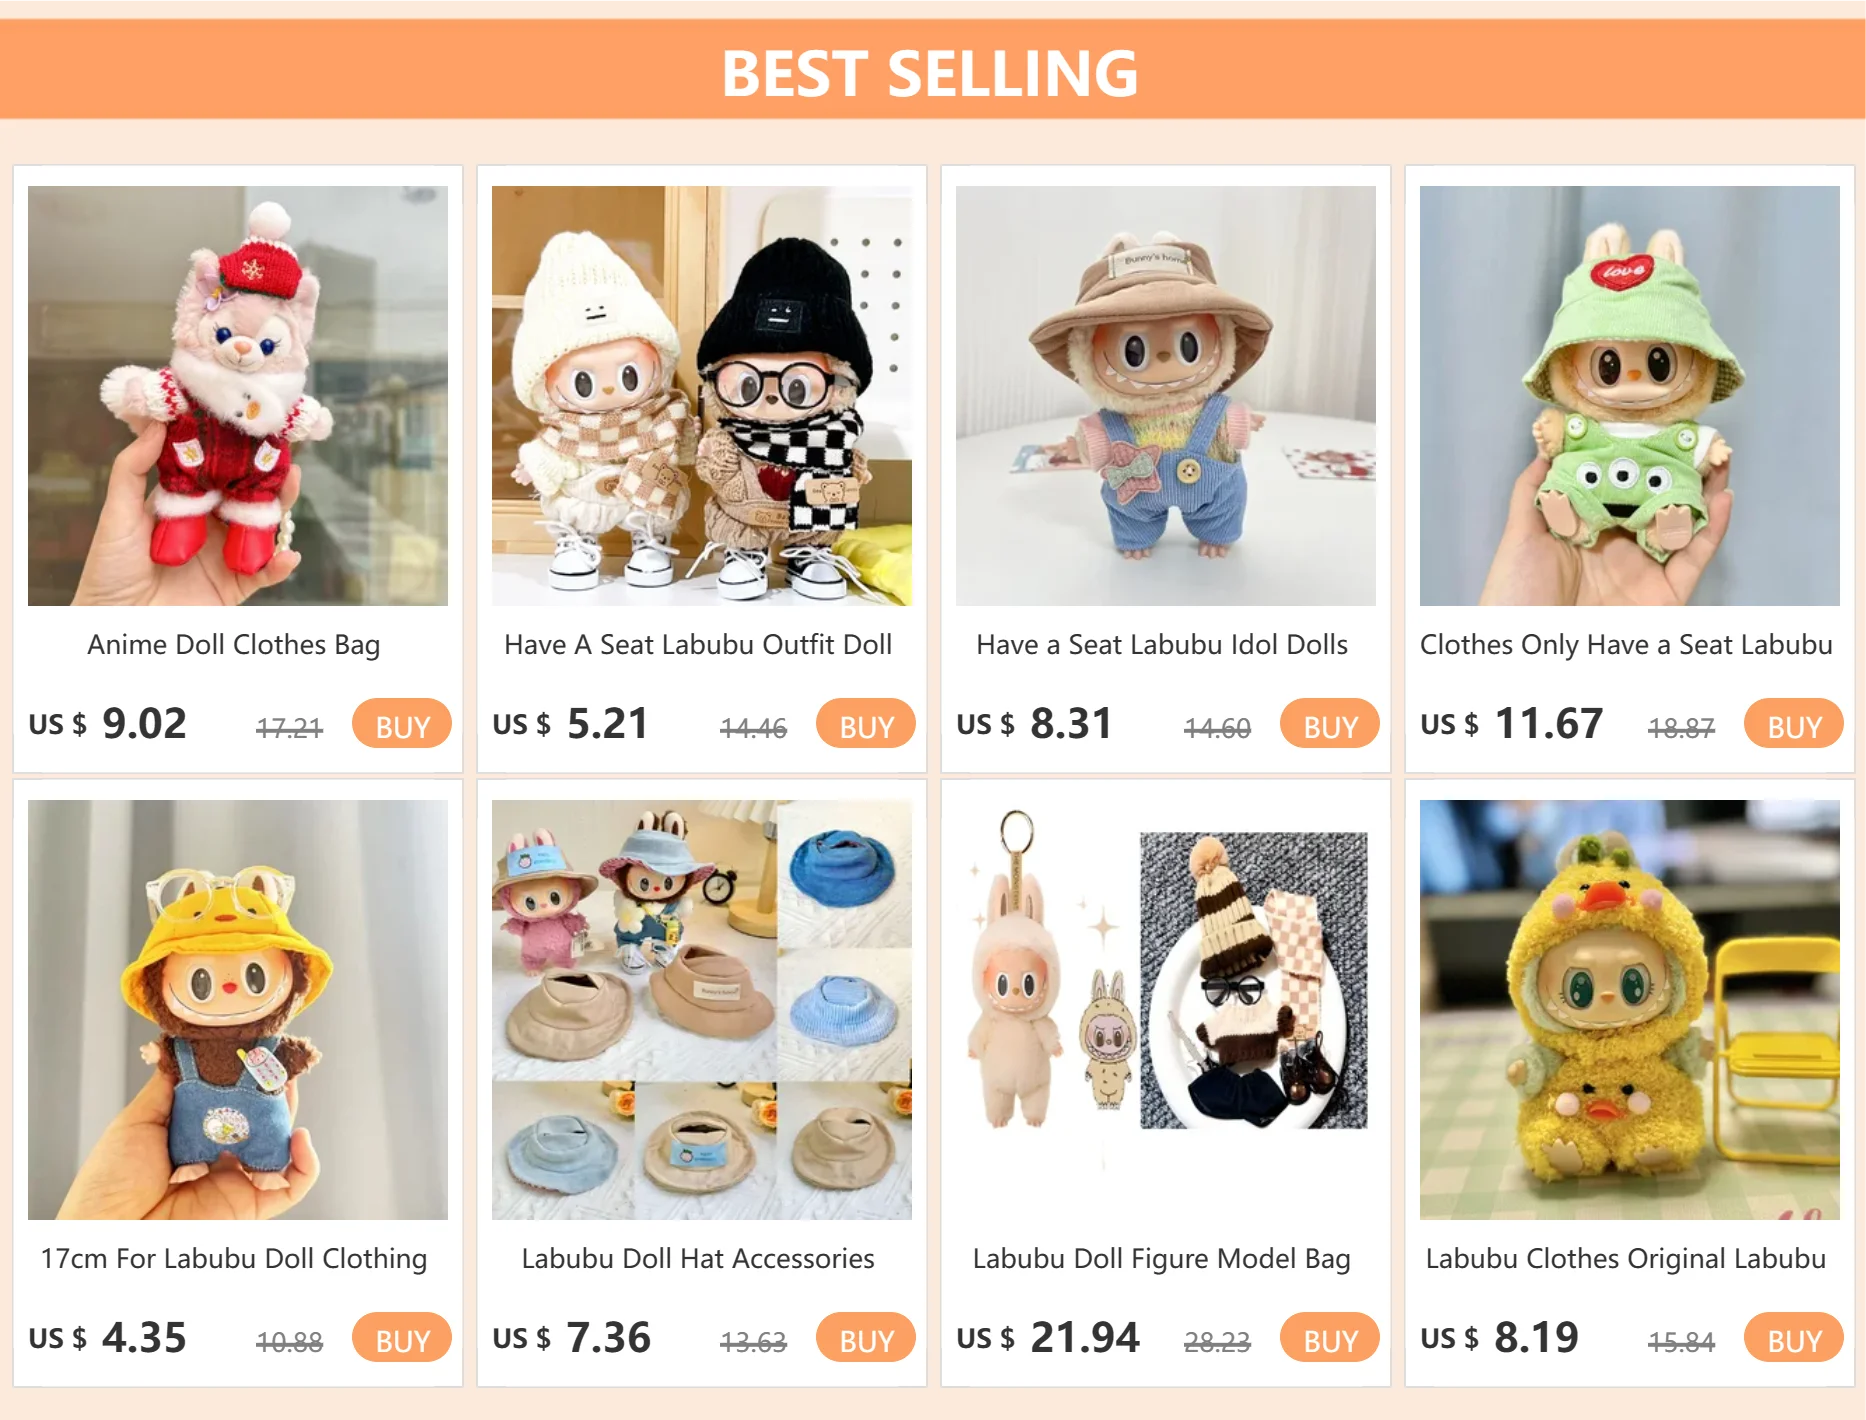Open the pink bunny keychain product image
This screenshot has height=1420, width=1866.
[x=1166, y=1010]
